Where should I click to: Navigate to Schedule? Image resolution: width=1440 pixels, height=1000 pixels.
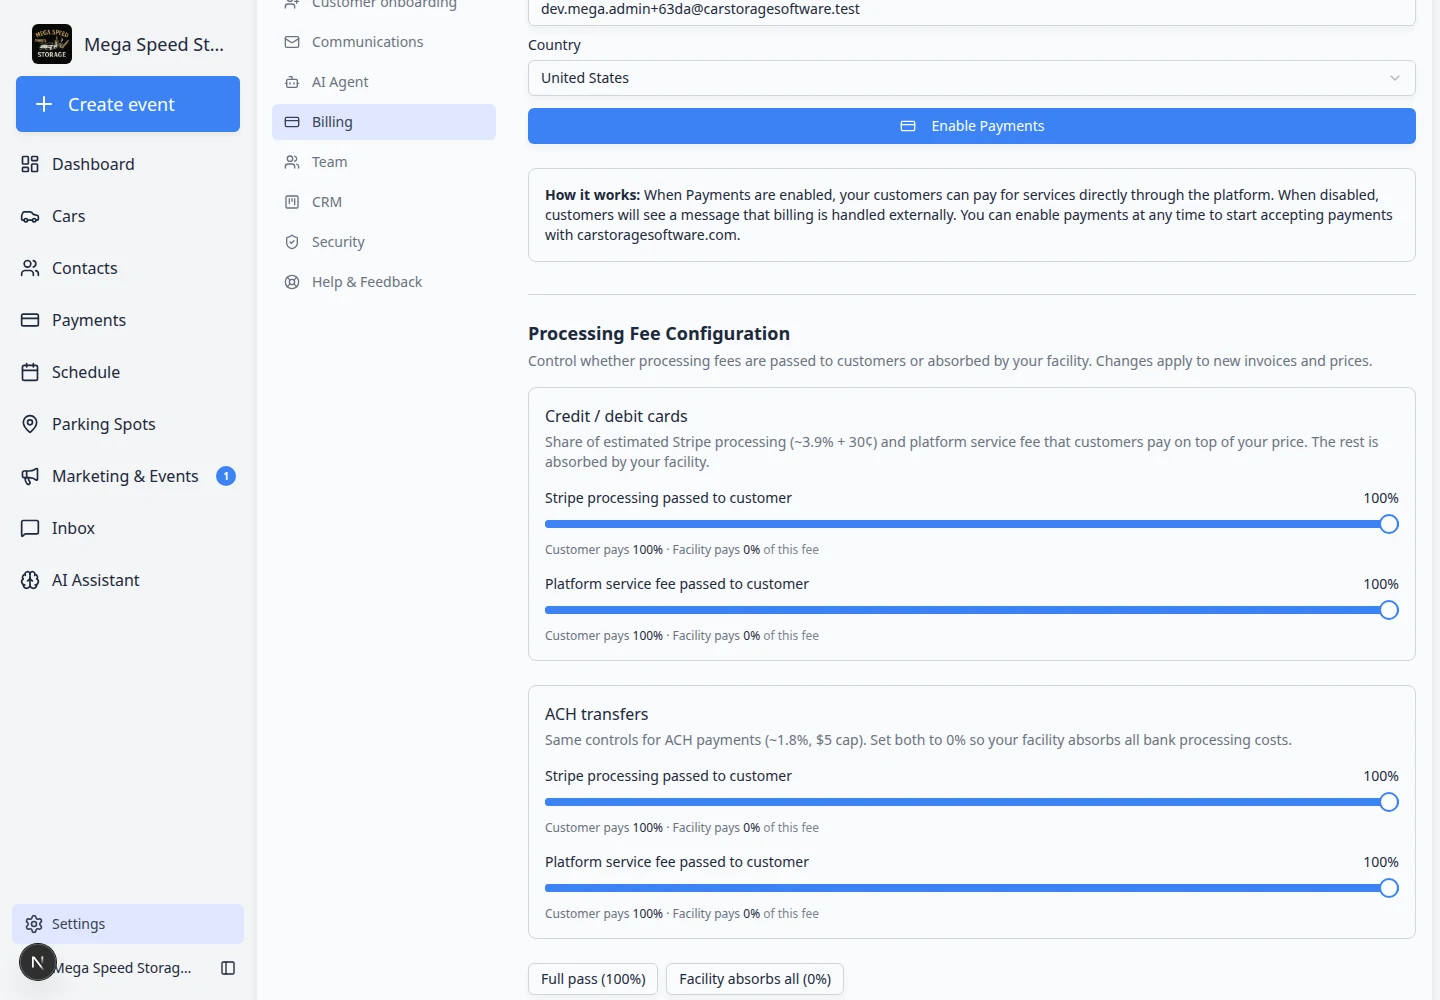128,372
